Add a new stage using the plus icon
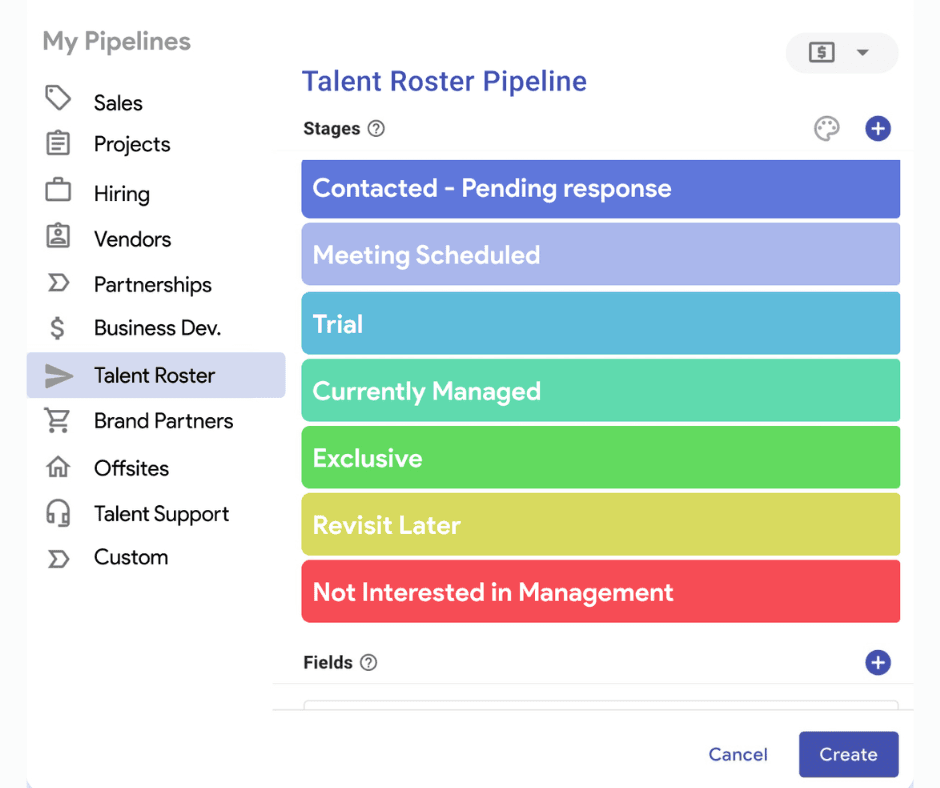The width and height of the screenshot is (940, 788). click(x=878, y=128)
